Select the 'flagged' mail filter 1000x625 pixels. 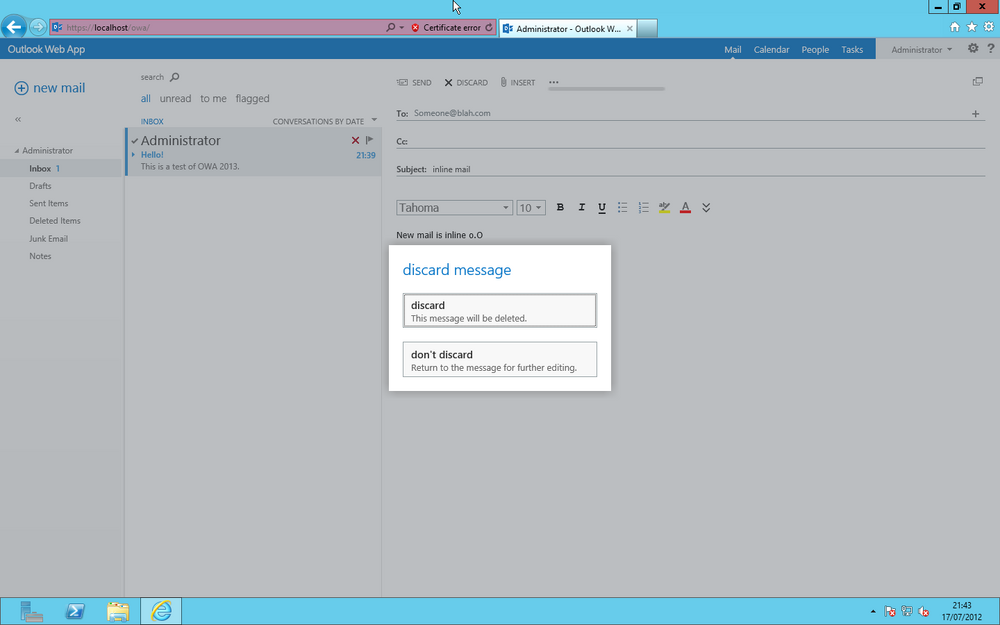point(253,98)
